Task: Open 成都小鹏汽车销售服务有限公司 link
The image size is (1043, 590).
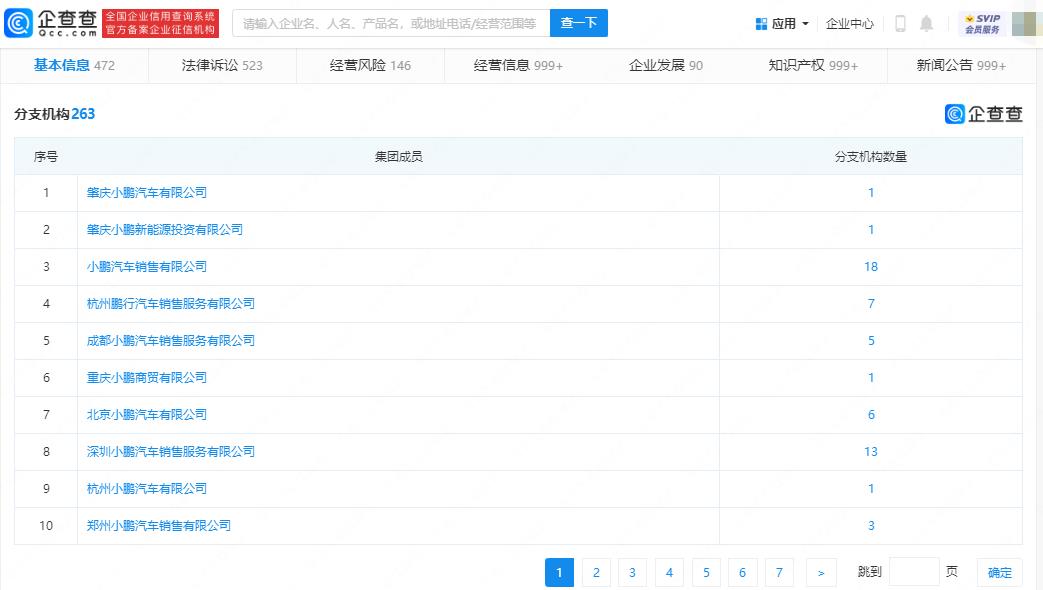Action: 170,341
